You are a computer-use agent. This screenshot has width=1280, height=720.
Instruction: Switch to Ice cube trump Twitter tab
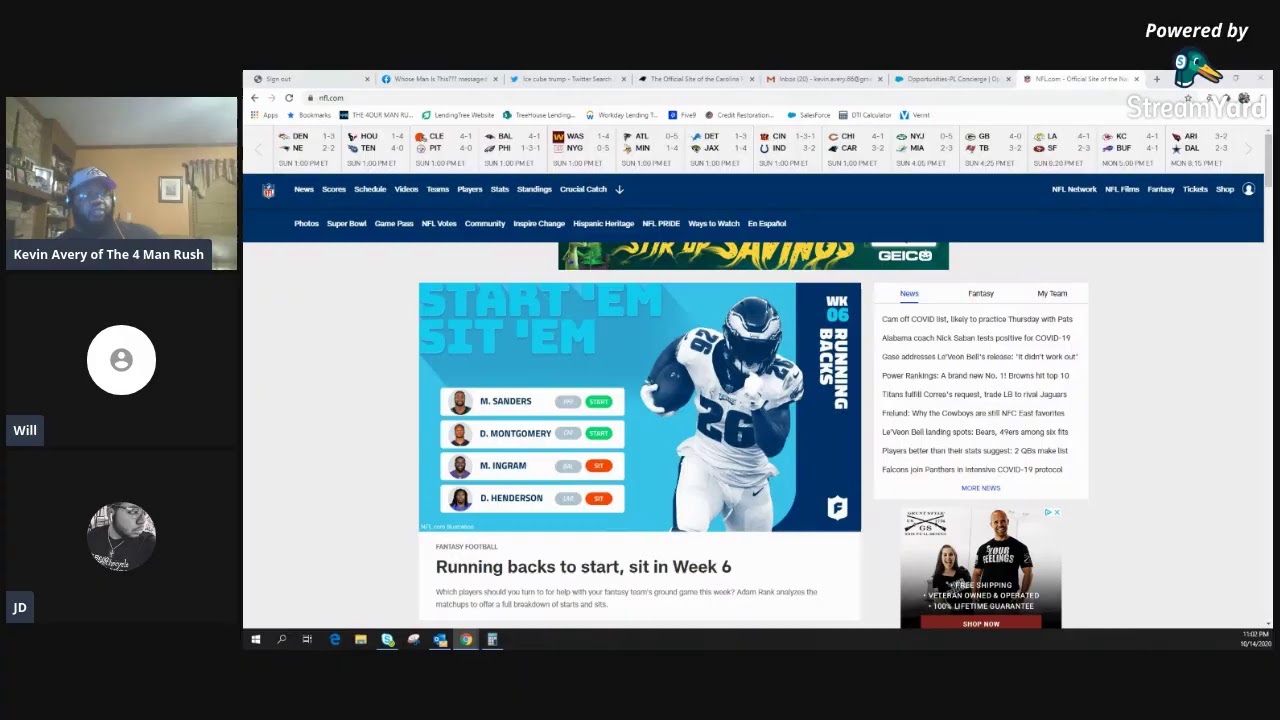pyautogui.click(x=567, y=79)
